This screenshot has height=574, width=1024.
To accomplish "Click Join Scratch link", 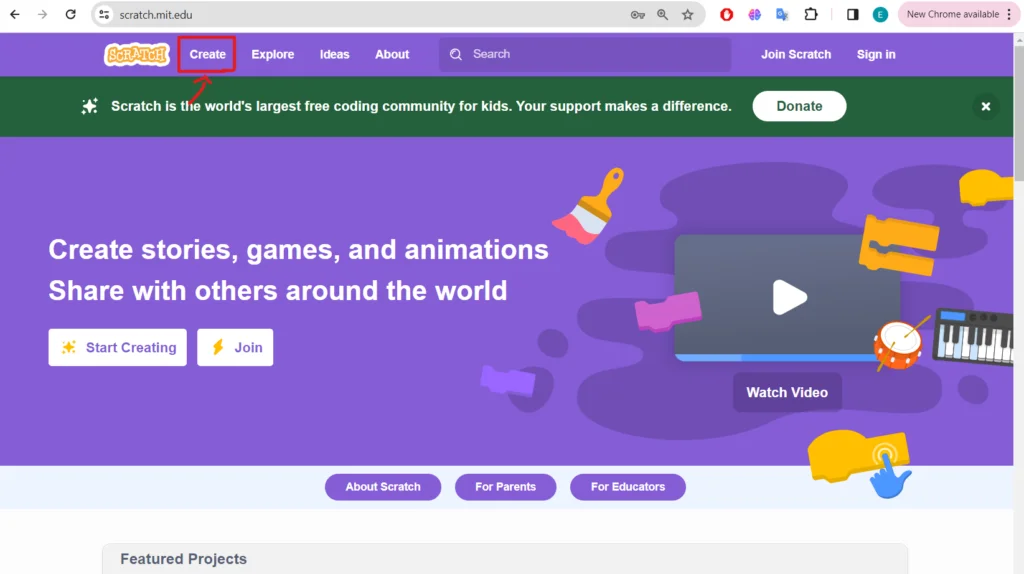I will coord(795,54).
